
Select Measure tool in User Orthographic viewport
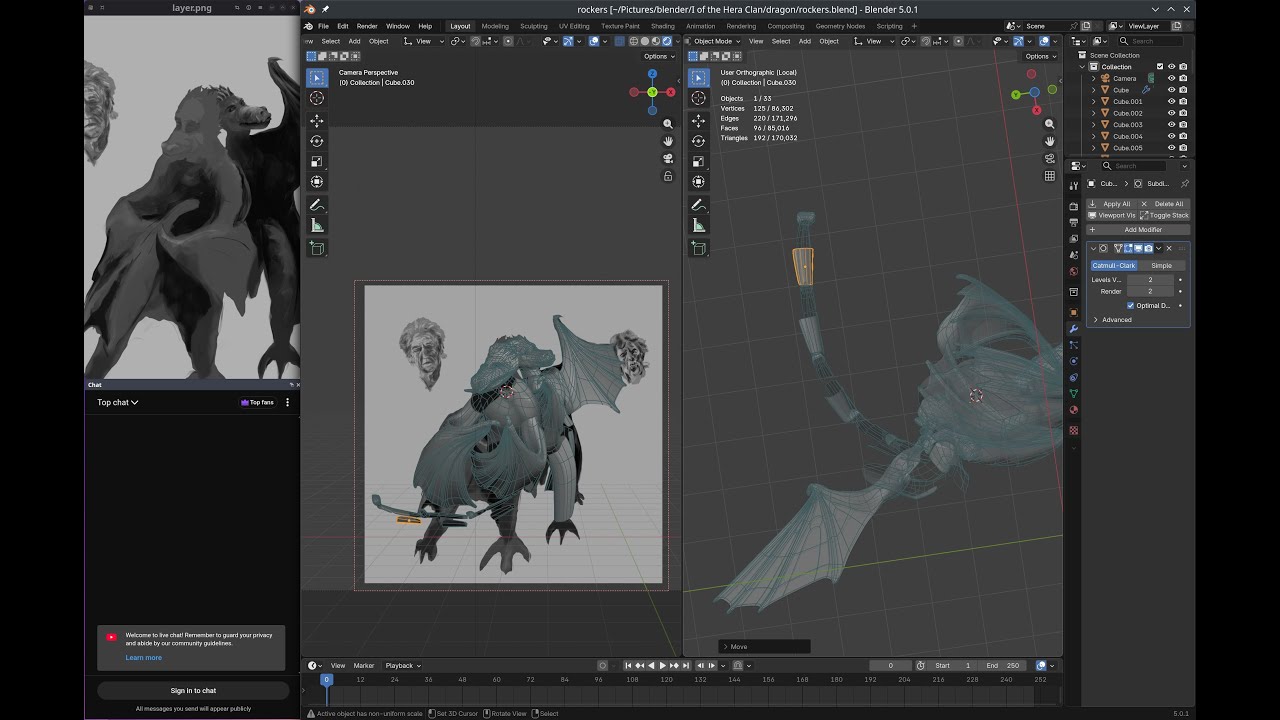pos(699,225)
